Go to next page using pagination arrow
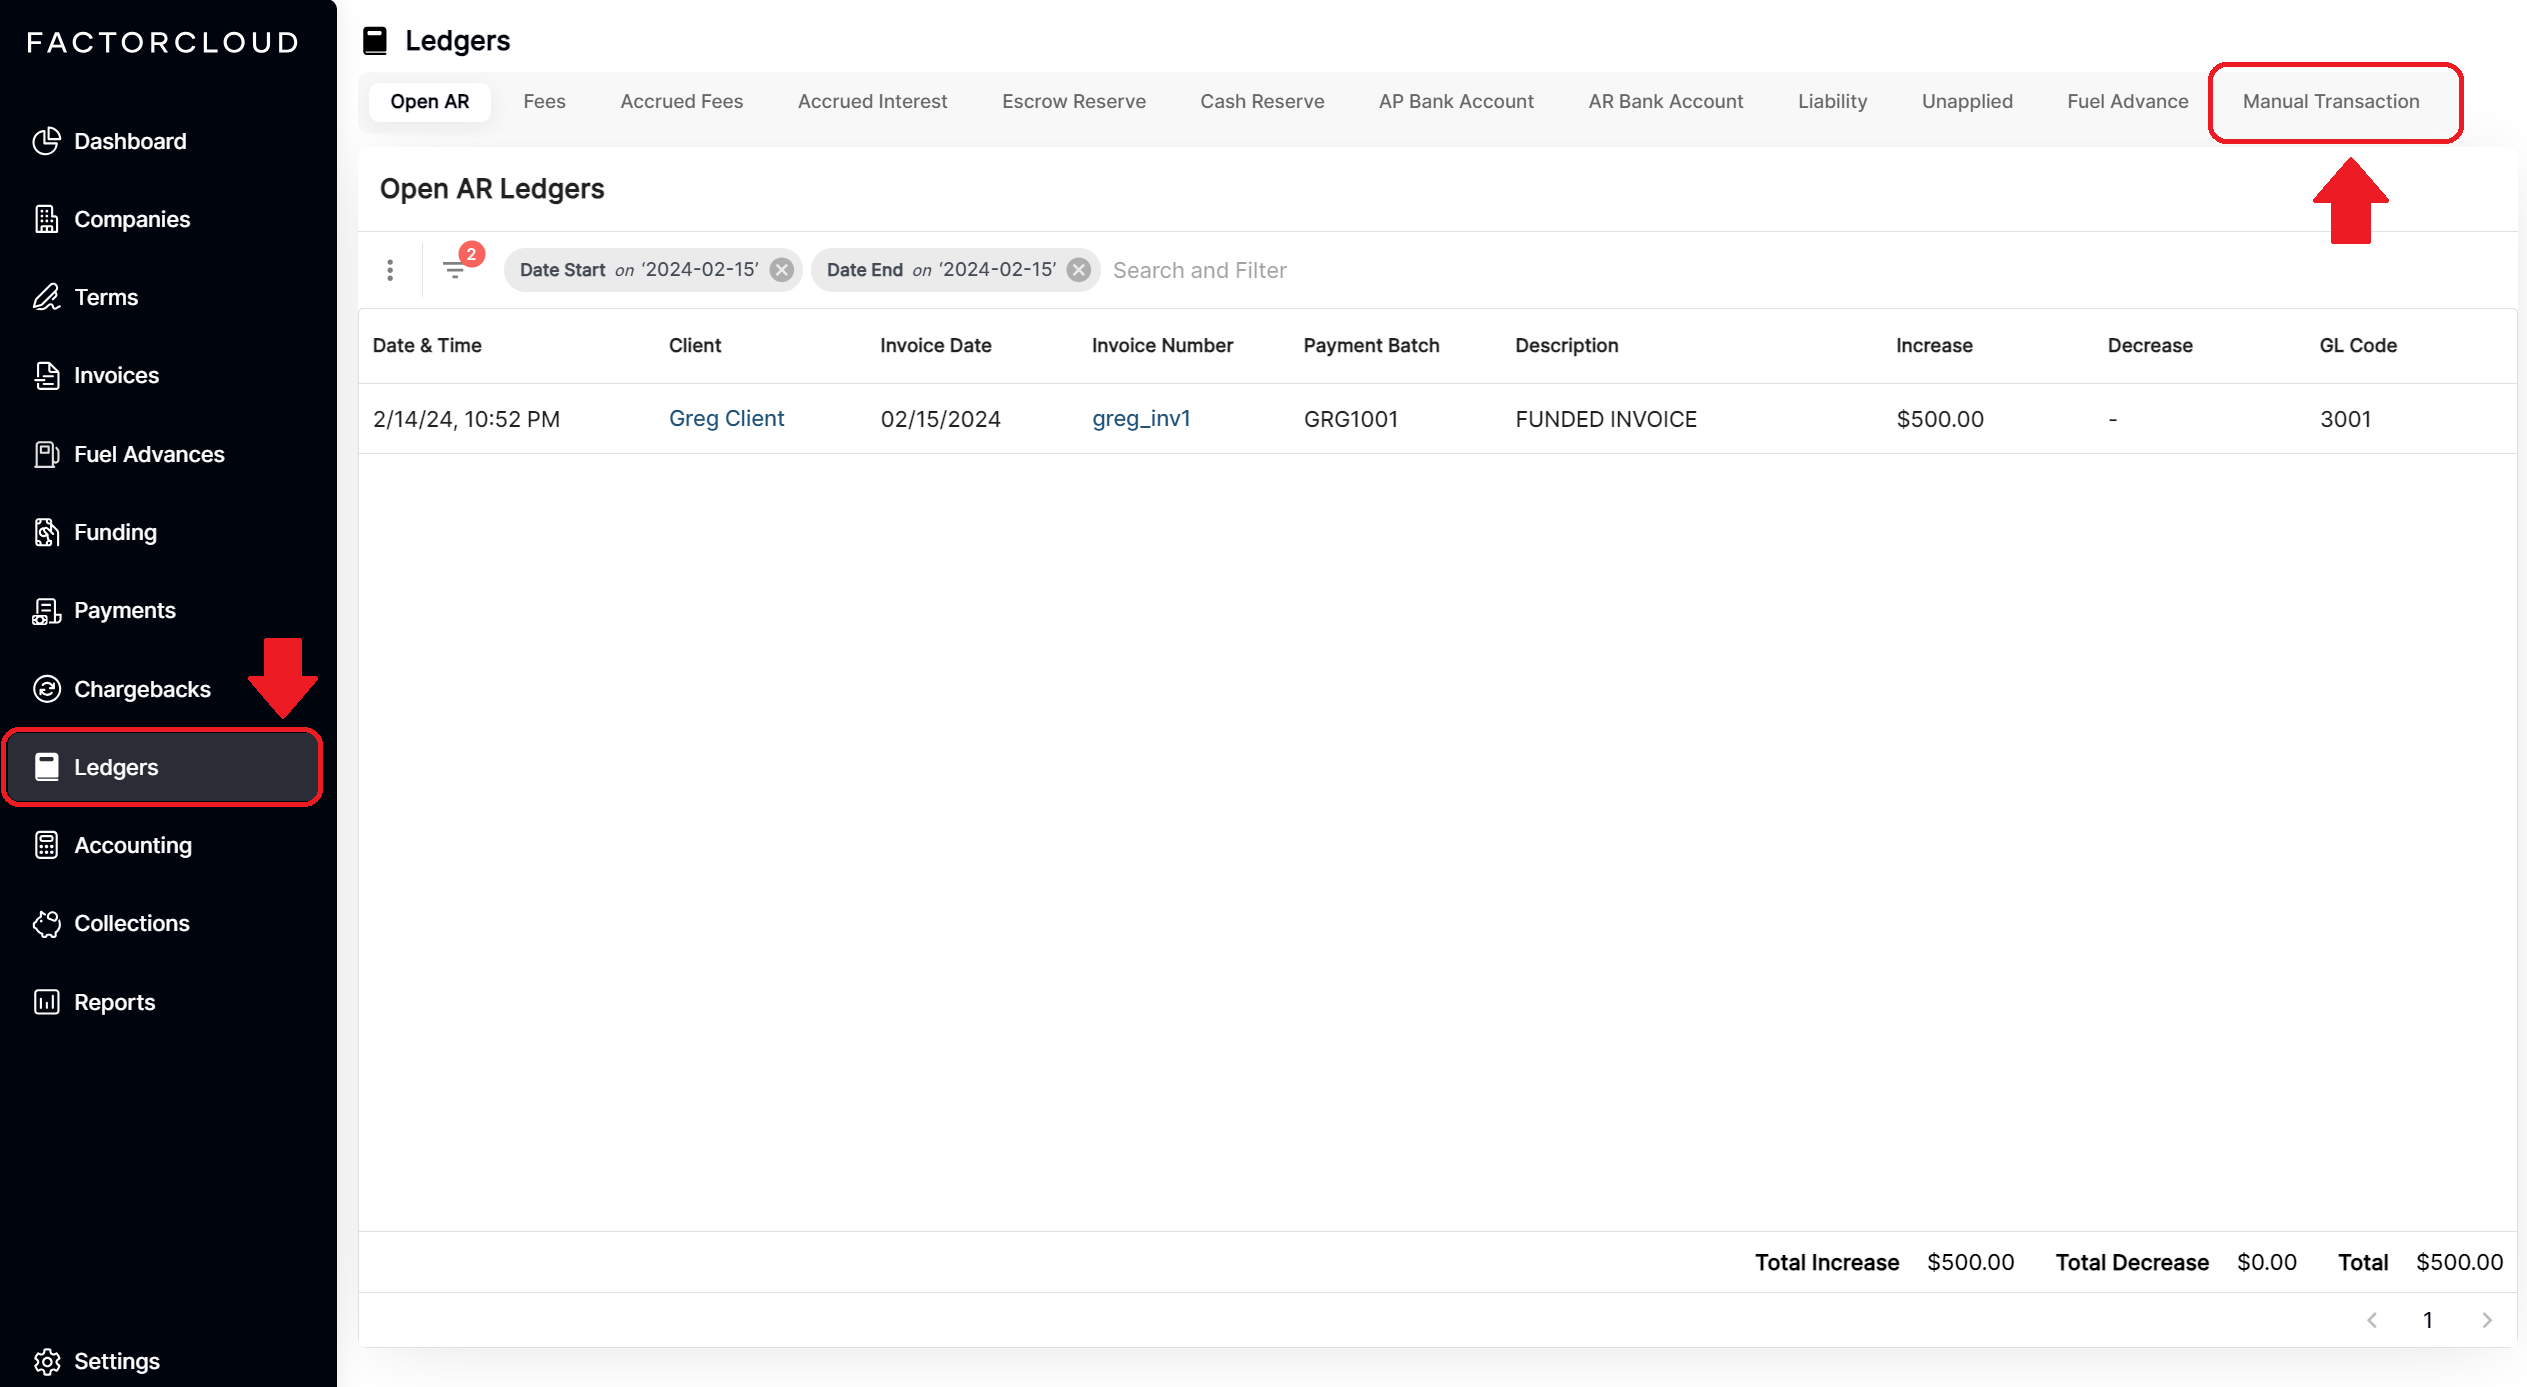Screen dimensions: 2527x1387 [x=2488, y=1320]
